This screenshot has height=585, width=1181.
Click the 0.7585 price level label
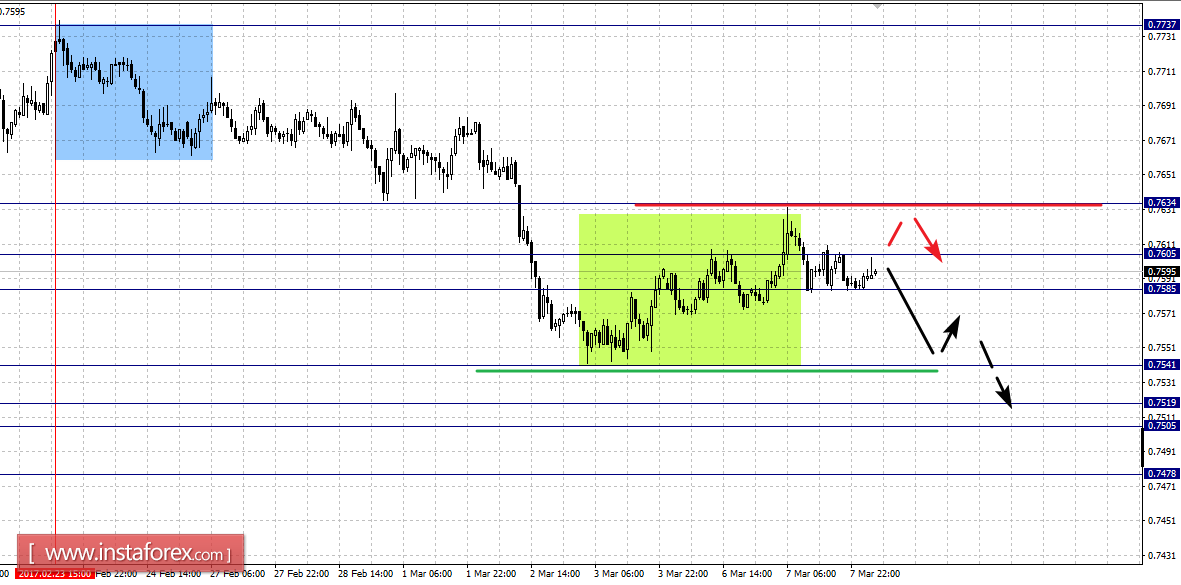click(1162, 288)
